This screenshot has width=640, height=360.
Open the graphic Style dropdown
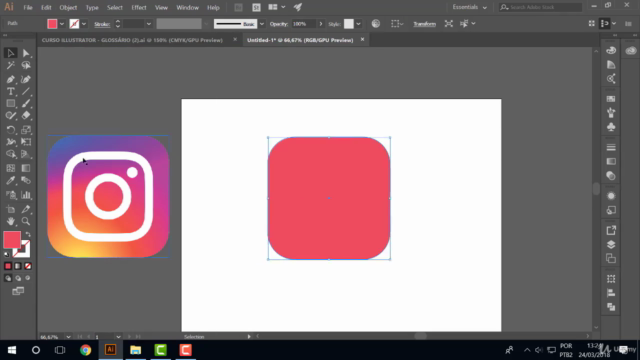(x=358, y=24)
